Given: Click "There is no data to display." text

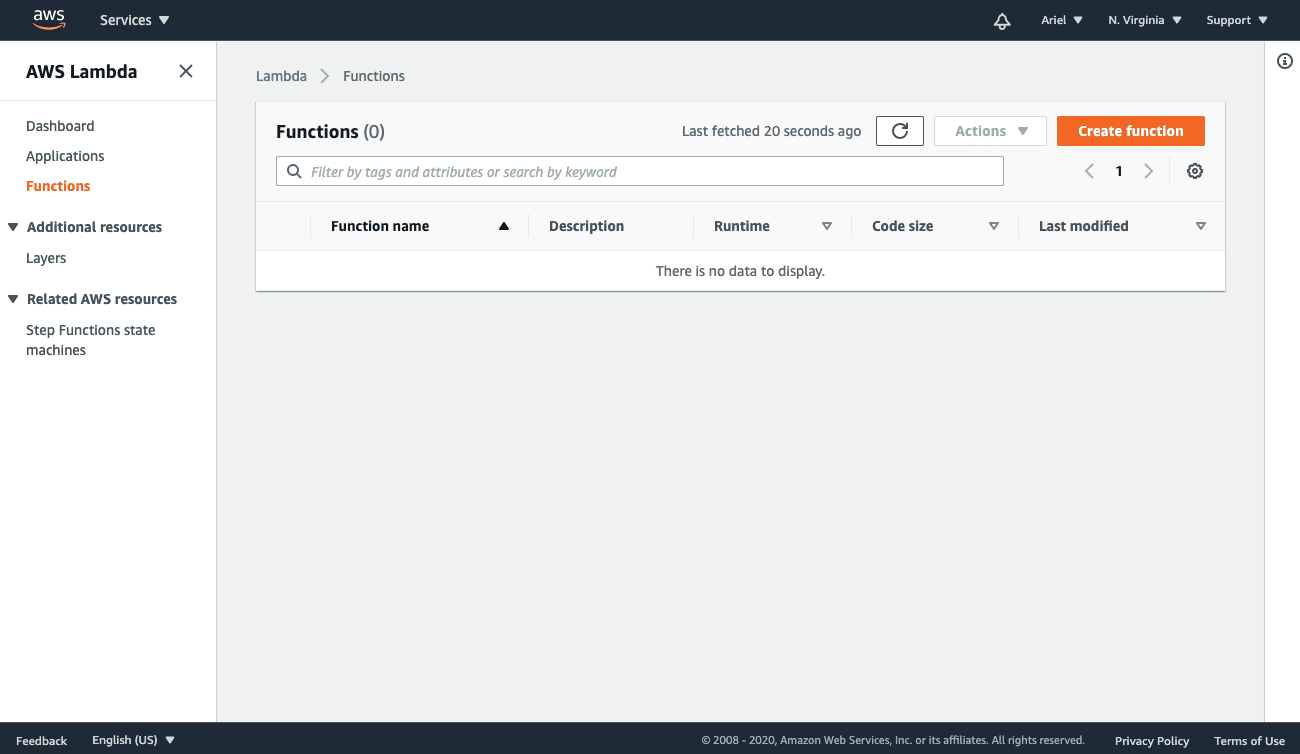Looking at the screenshot, I should click(x=740, y=271).
